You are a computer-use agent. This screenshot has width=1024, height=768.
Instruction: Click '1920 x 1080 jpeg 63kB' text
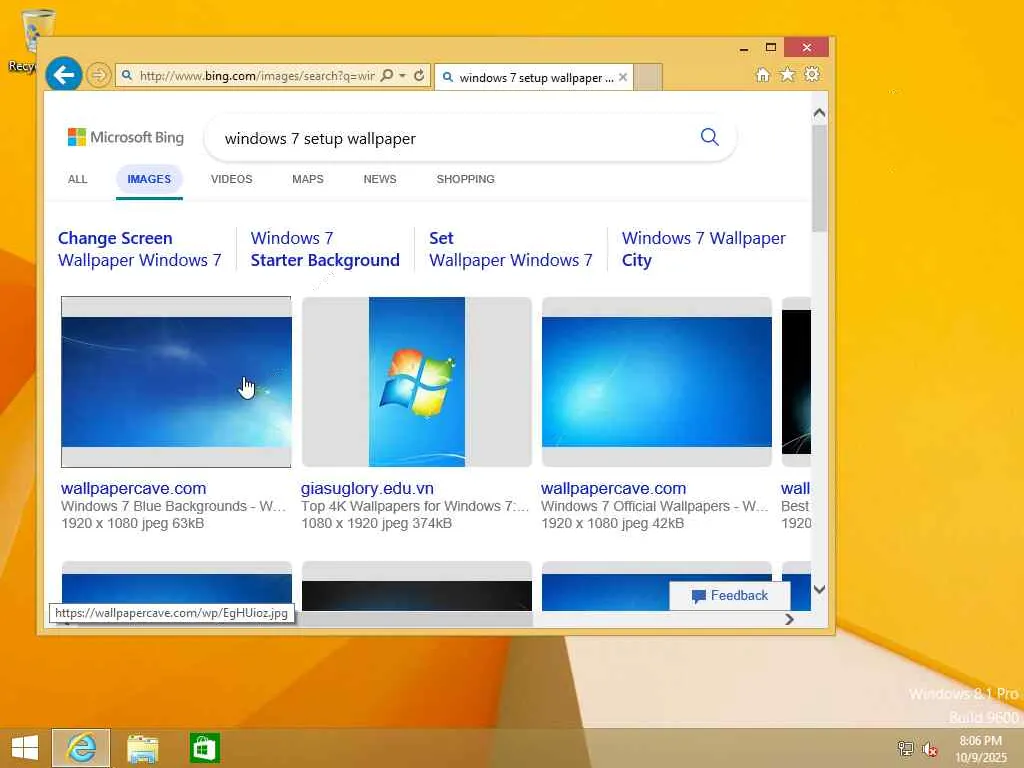(x=133, y=523)
